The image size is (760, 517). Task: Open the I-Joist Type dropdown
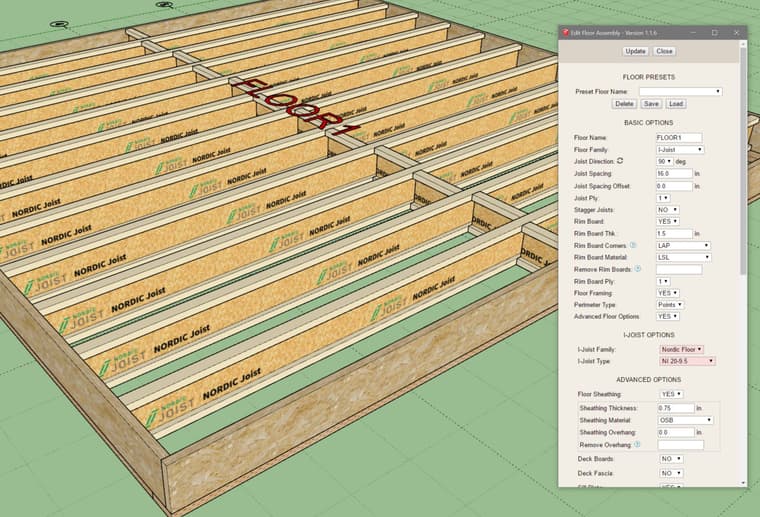[x=686, y=360]
